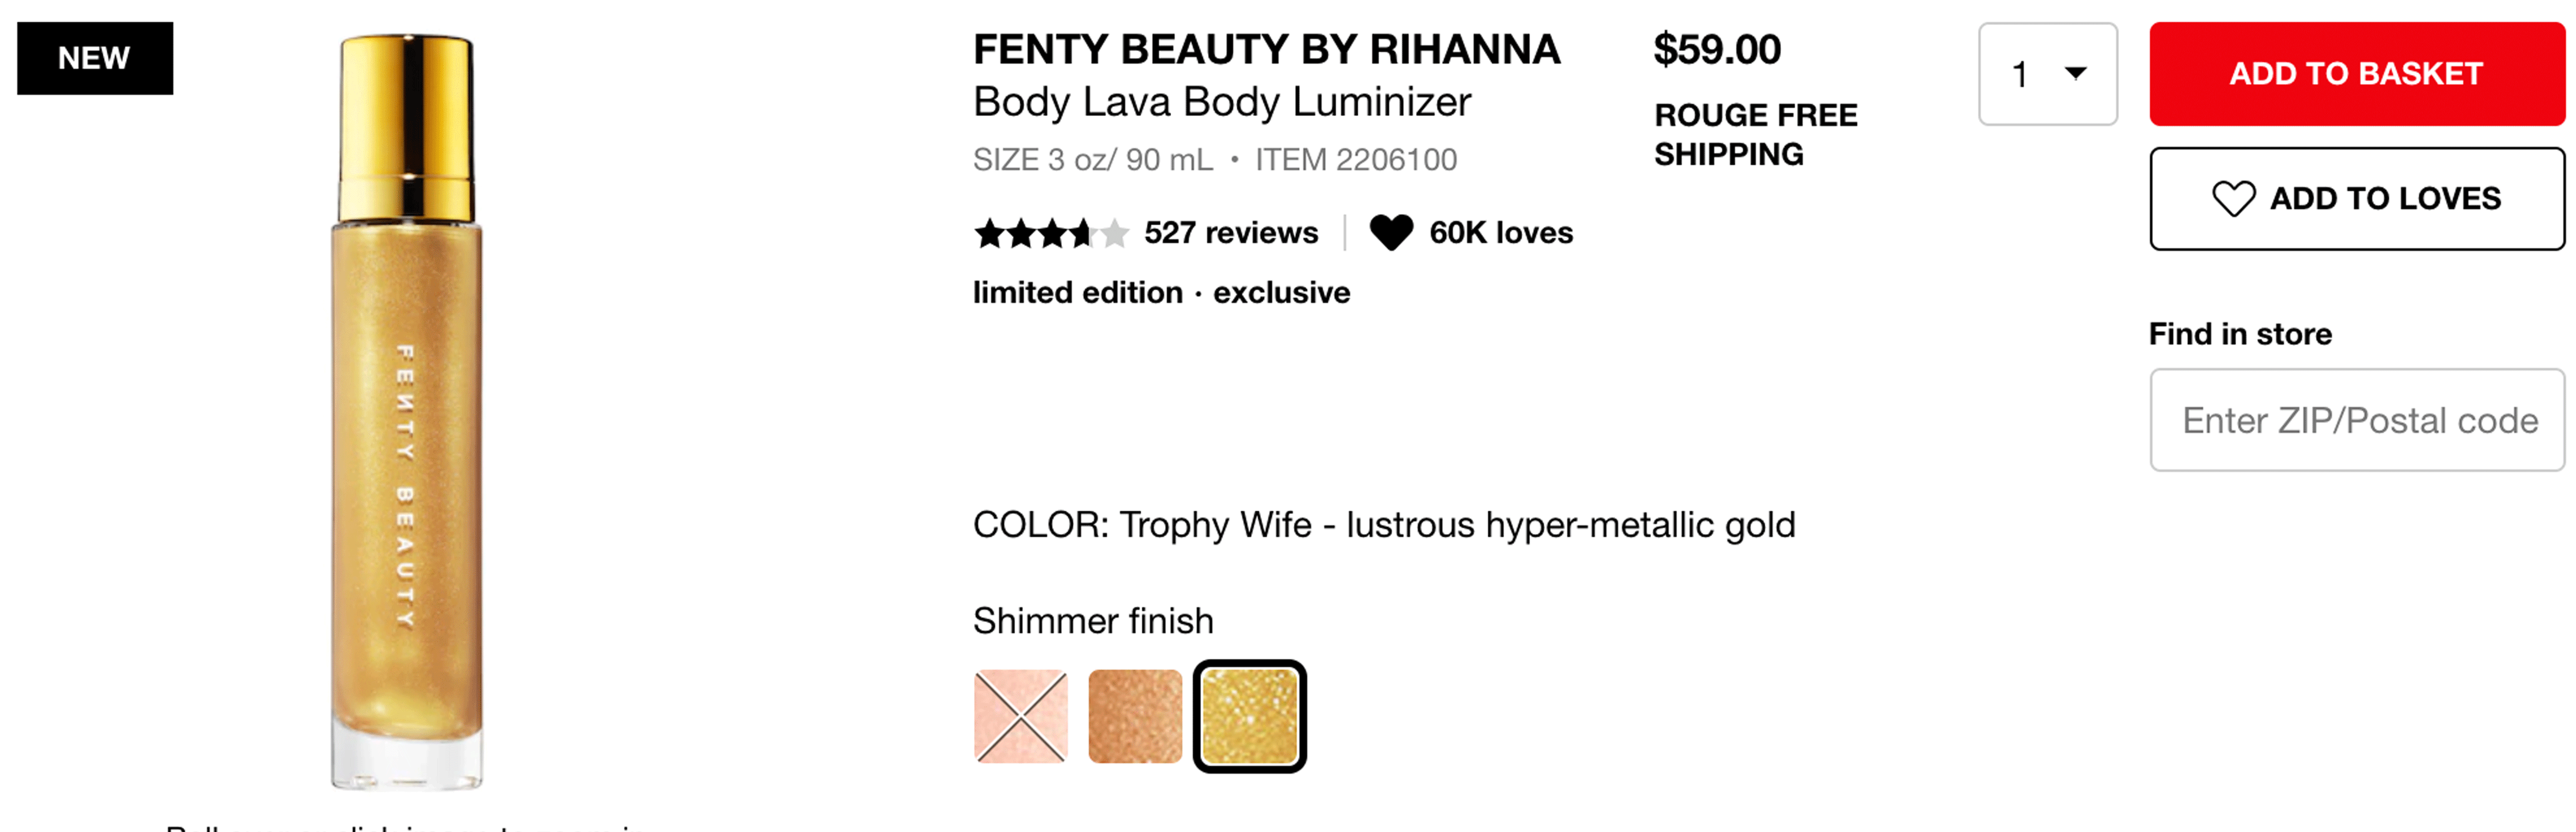
Task: Open the 527 reviews link
Action: tap(1230, 233)
